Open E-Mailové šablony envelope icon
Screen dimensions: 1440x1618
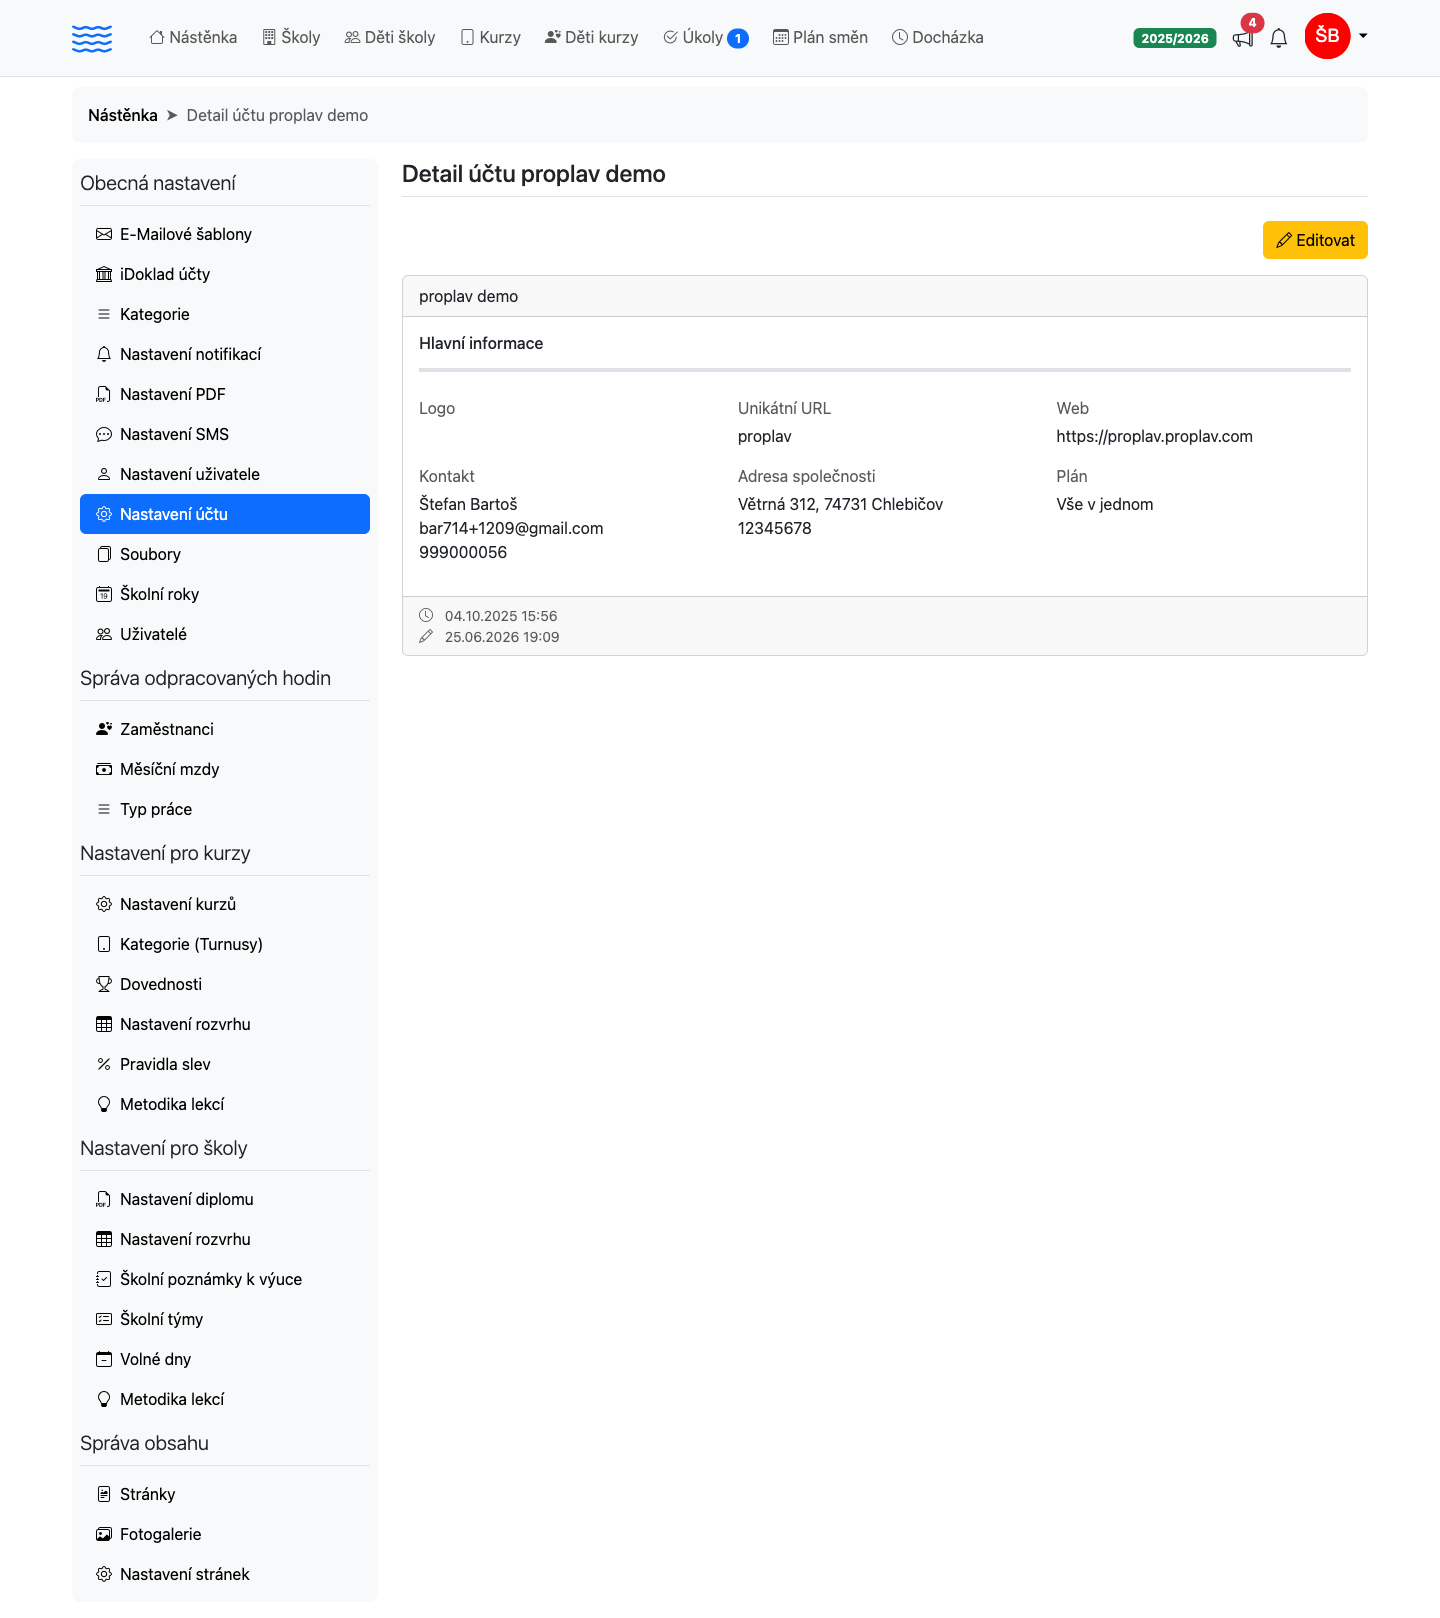pos(104,234)
